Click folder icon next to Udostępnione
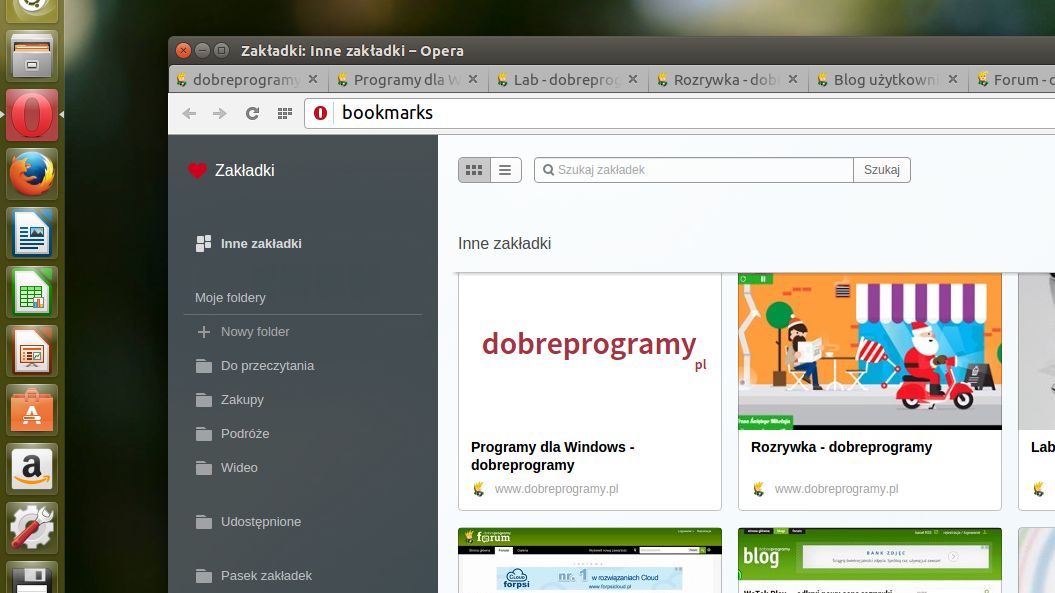Viewport: 1055px width, 593px height. (204, 522)
